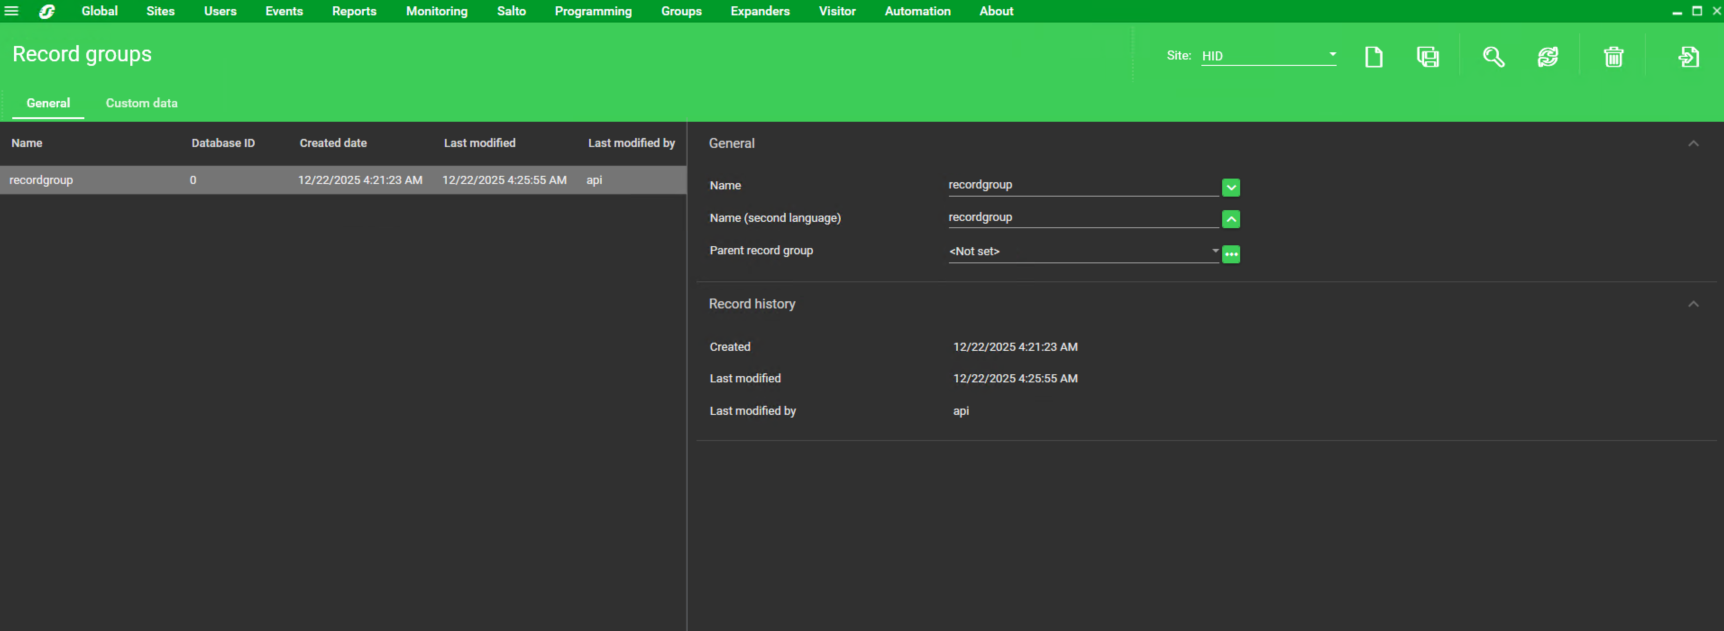Delete the selected record group

pyautogui.click(x=1613, y=57)
